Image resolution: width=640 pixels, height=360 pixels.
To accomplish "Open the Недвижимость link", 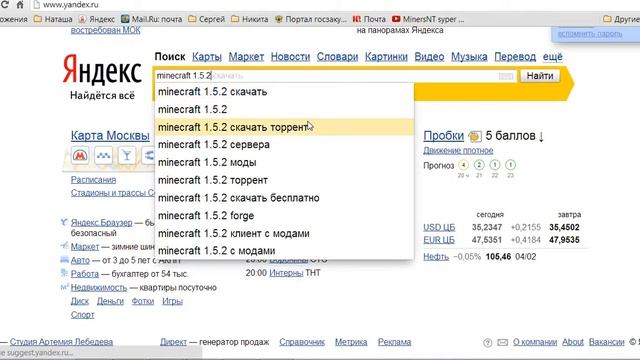I will pos(99,288).
